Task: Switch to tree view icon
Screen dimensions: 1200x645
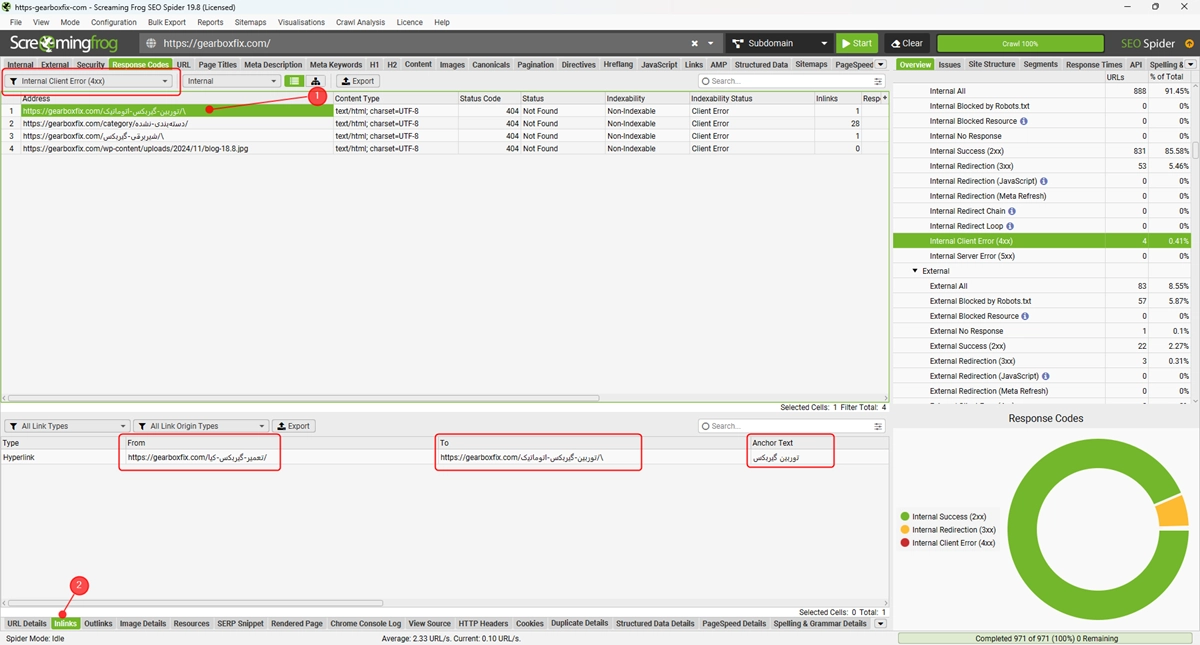Action: pos(316,81)
